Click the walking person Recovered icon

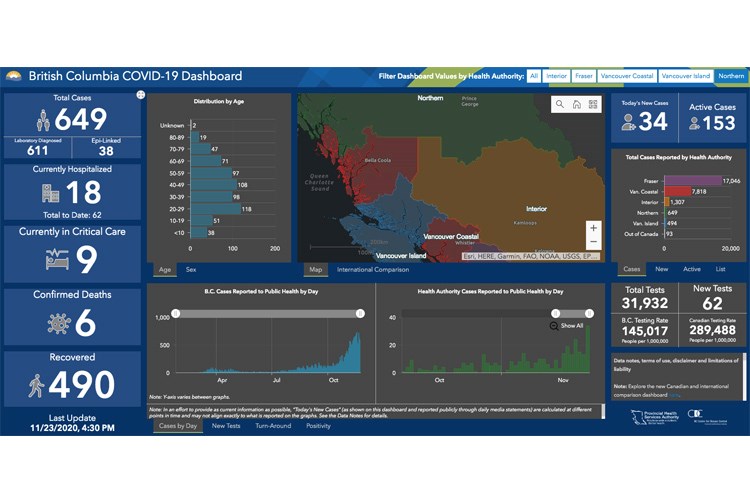coord(36,385)
